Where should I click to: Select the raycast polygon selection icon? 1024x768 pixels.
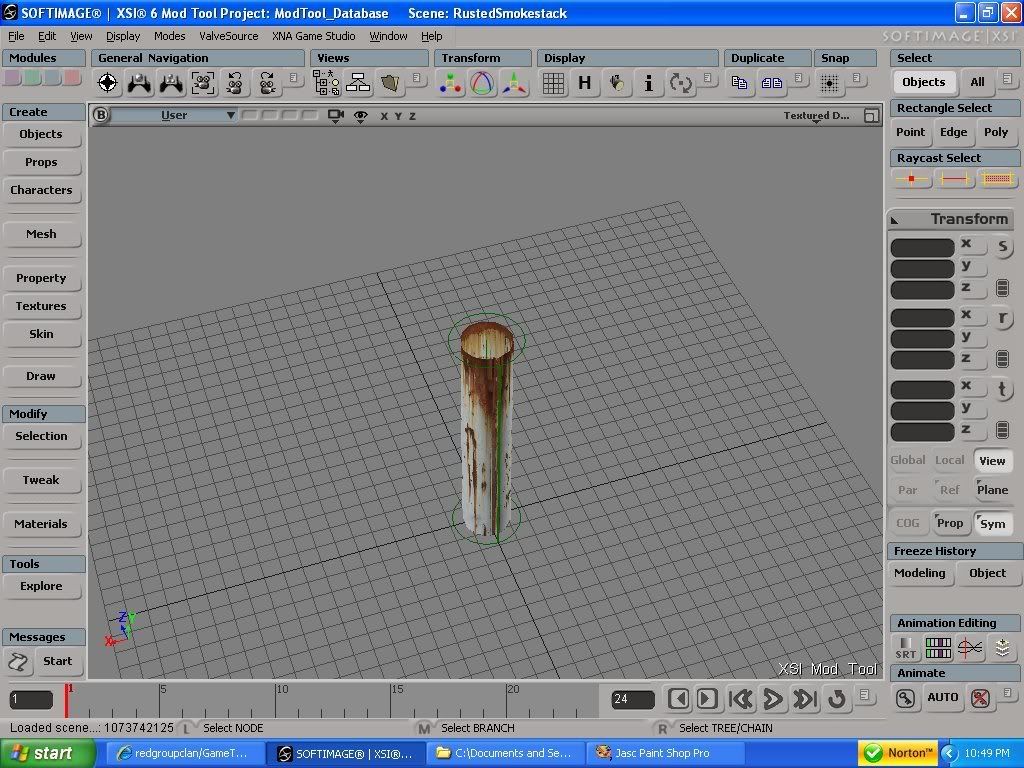[x=997, y=178]
